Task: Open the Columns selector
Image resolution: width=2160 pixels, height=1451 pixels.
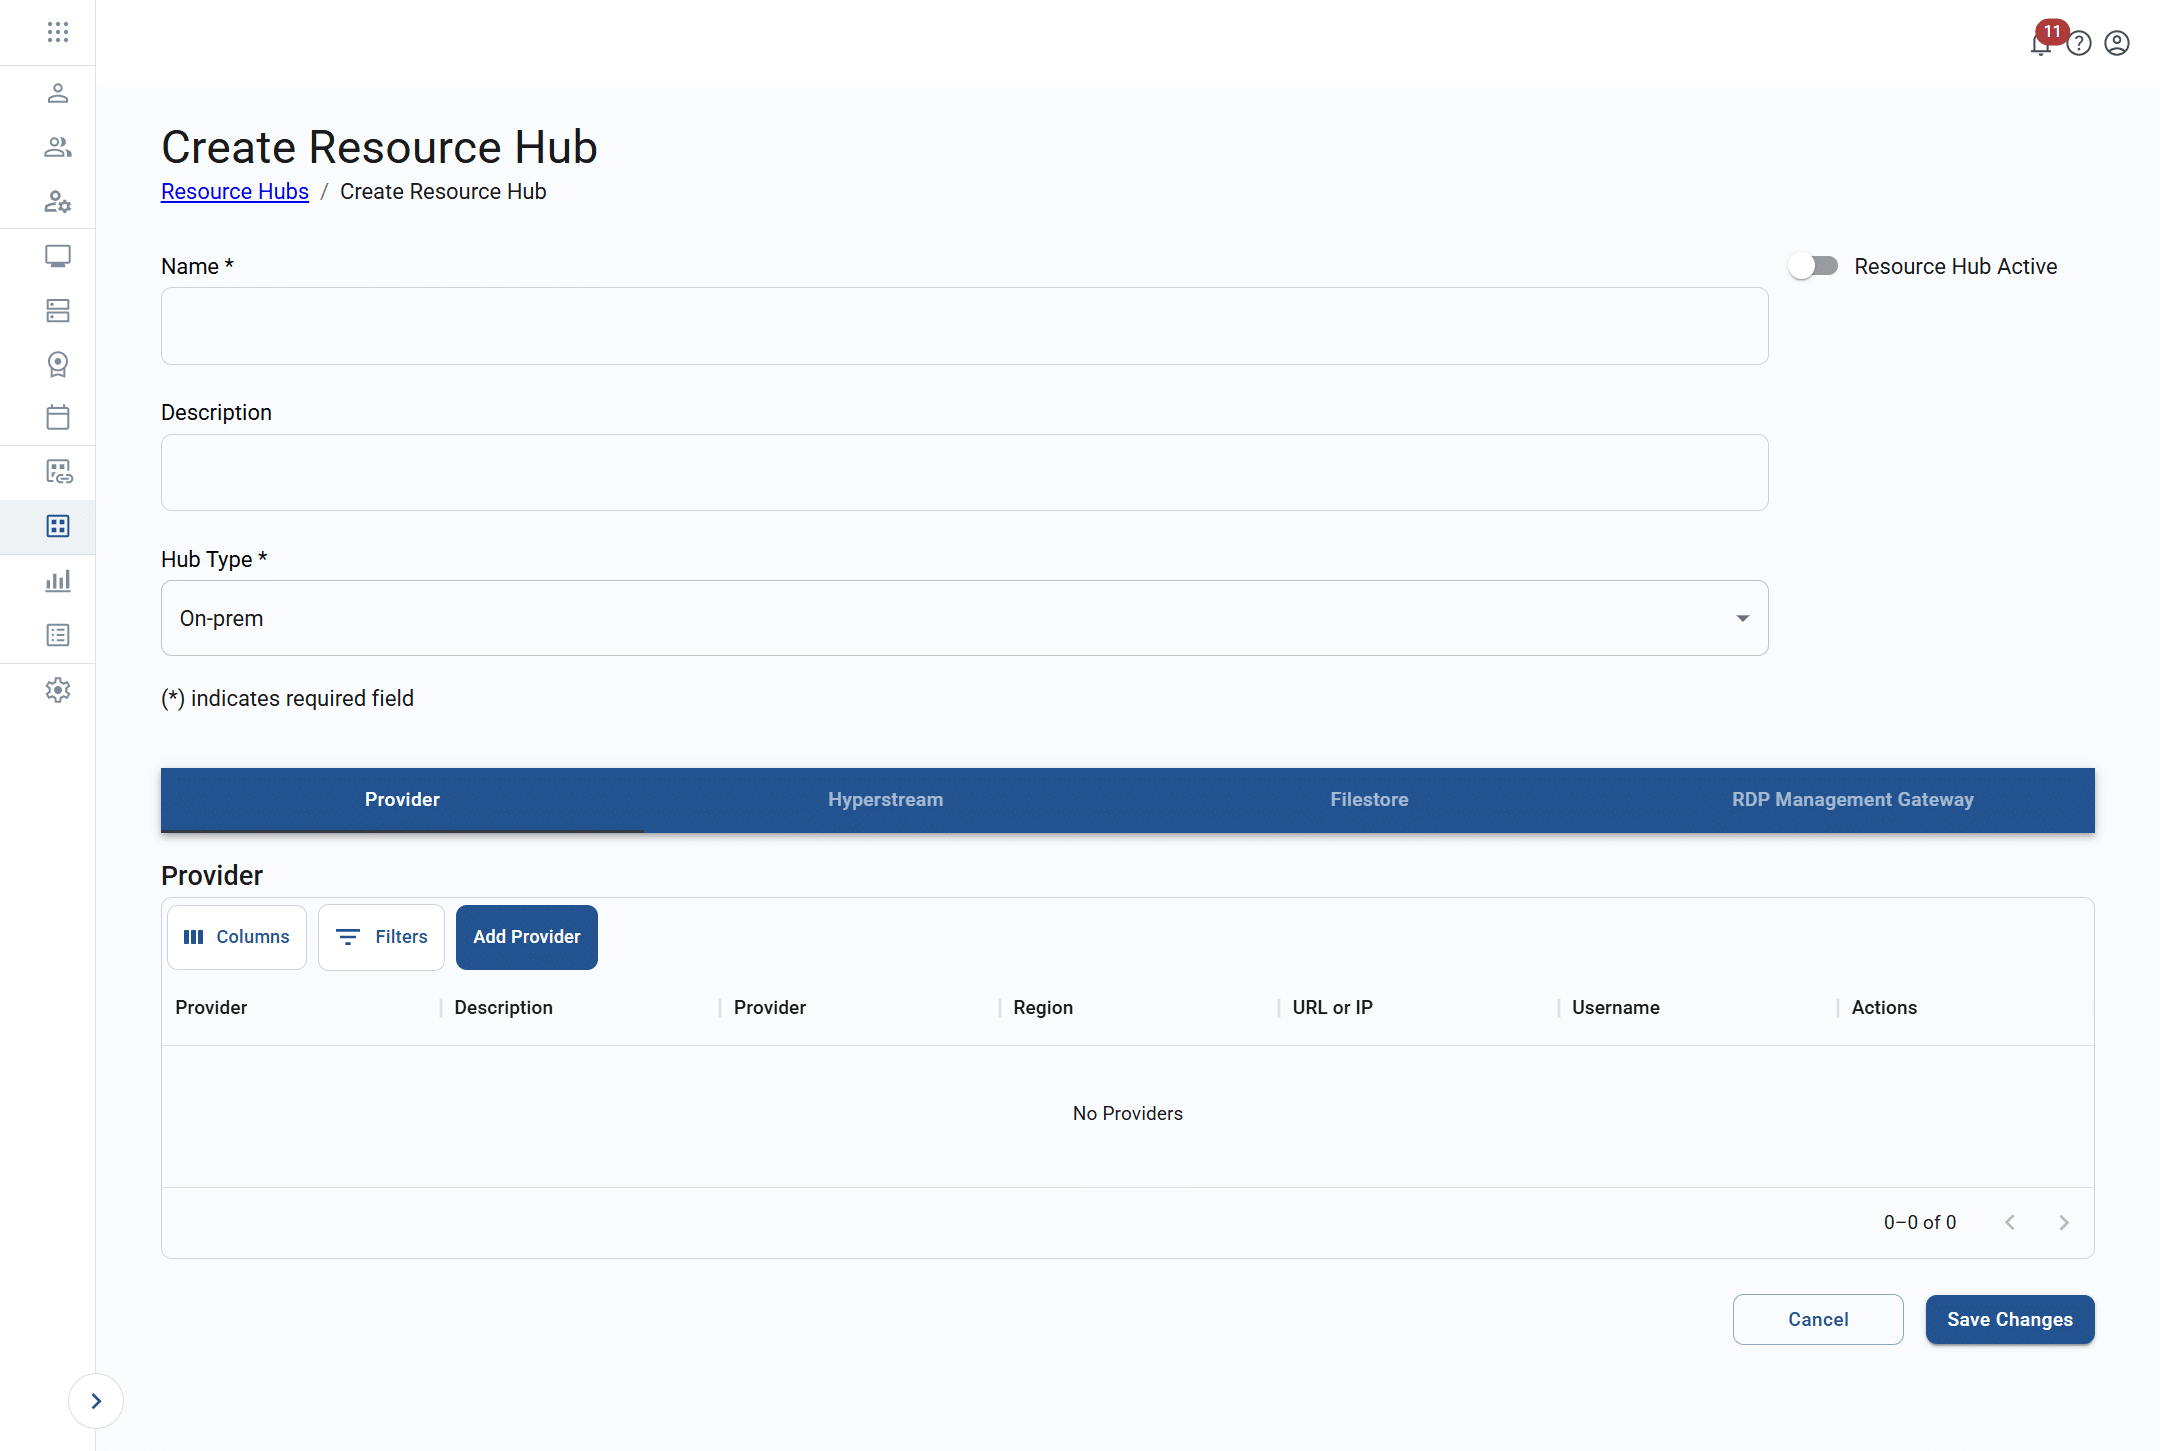Action: coord(236,936)
